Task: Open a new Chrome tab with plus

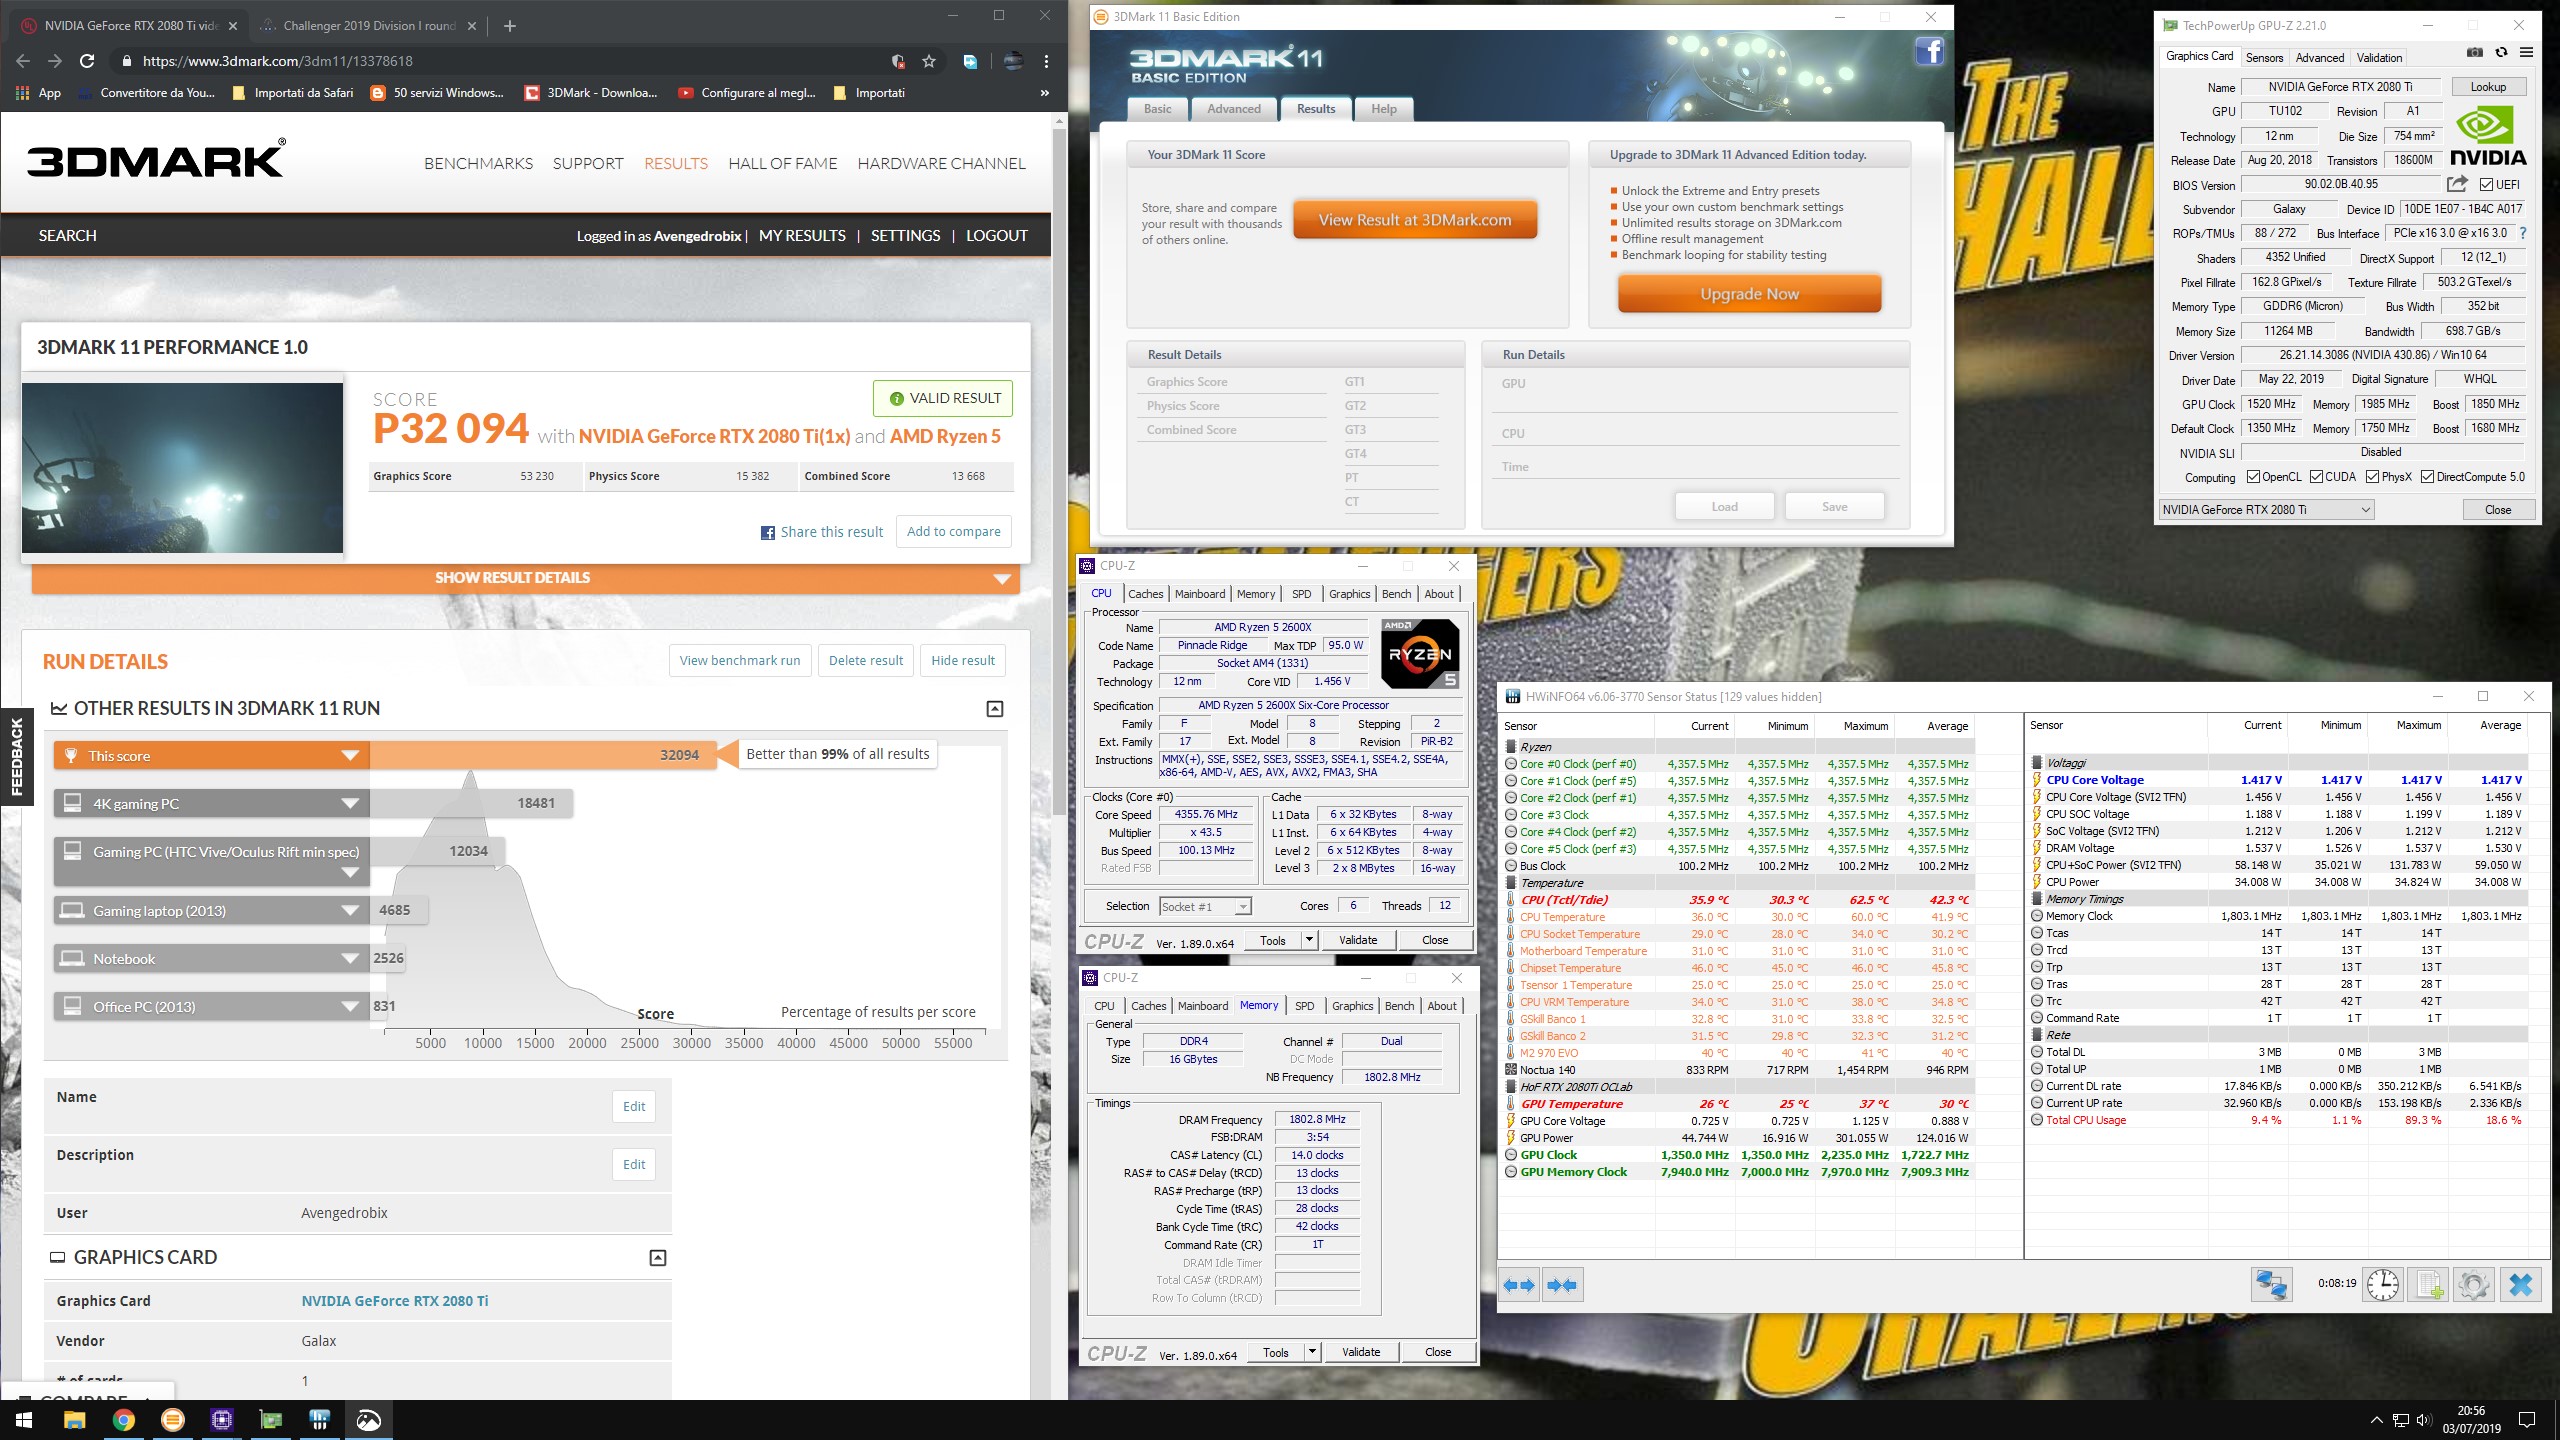Action: [509, 26]
